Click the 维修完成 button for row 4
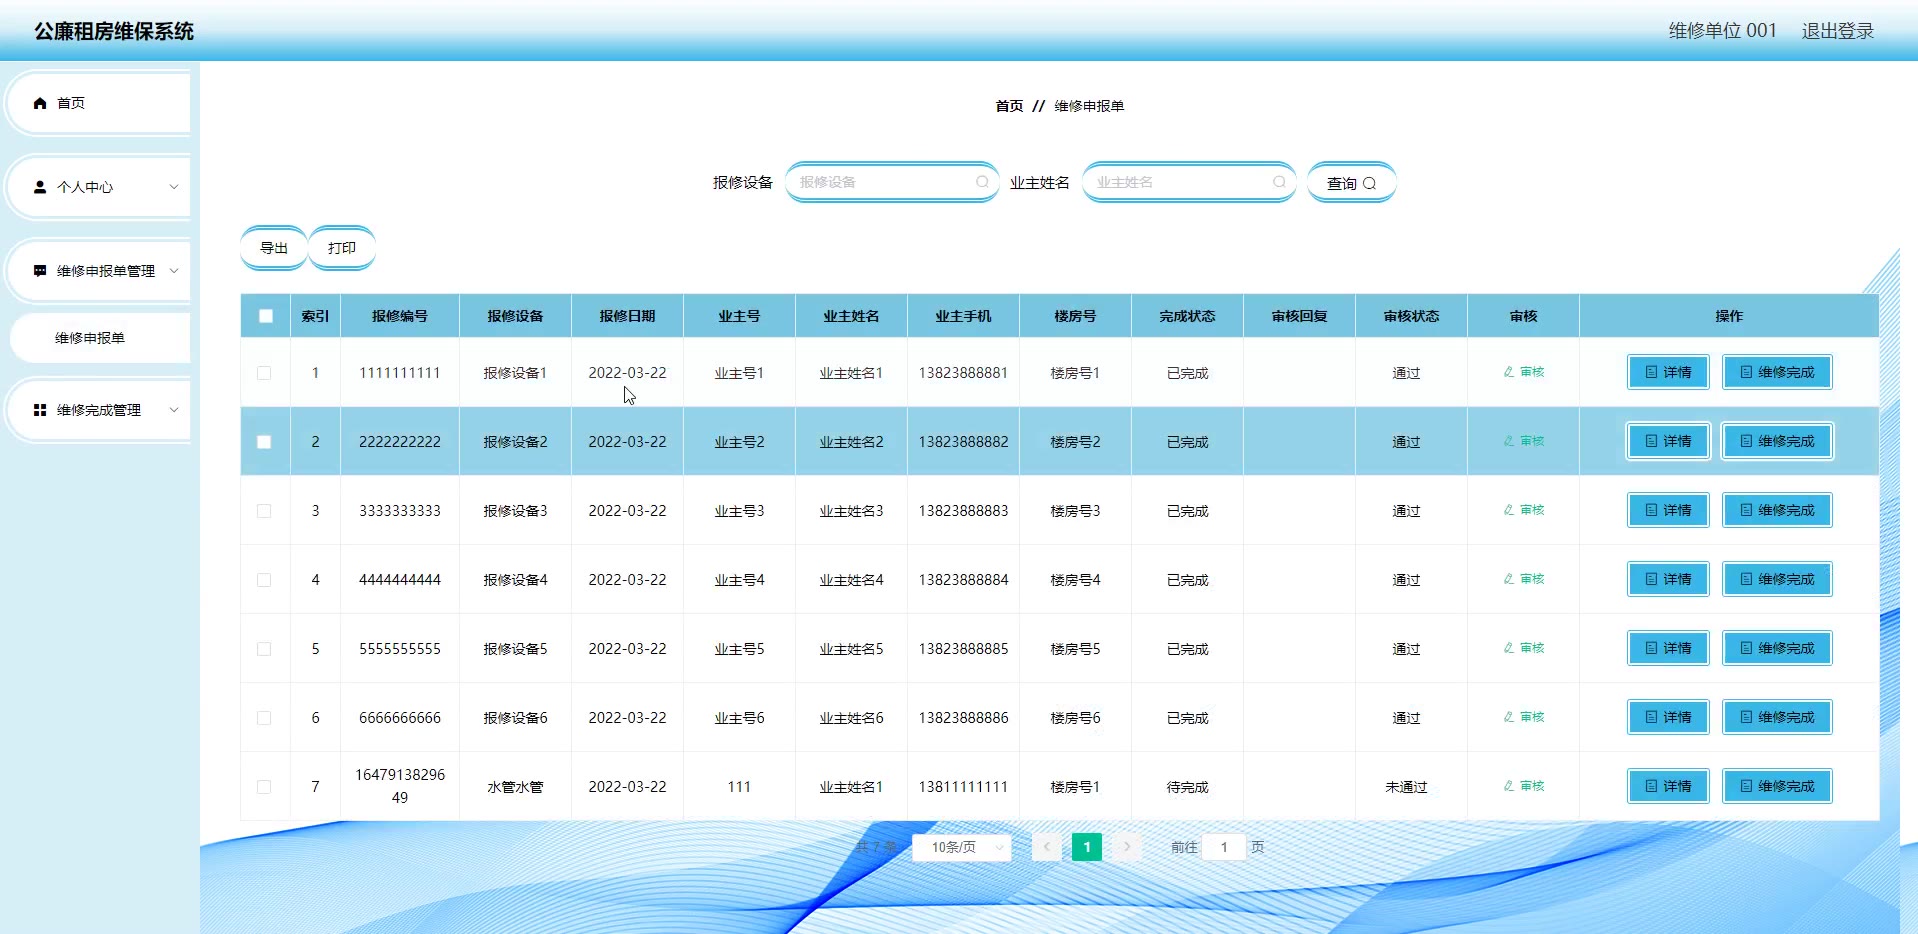 [1777, 580]
